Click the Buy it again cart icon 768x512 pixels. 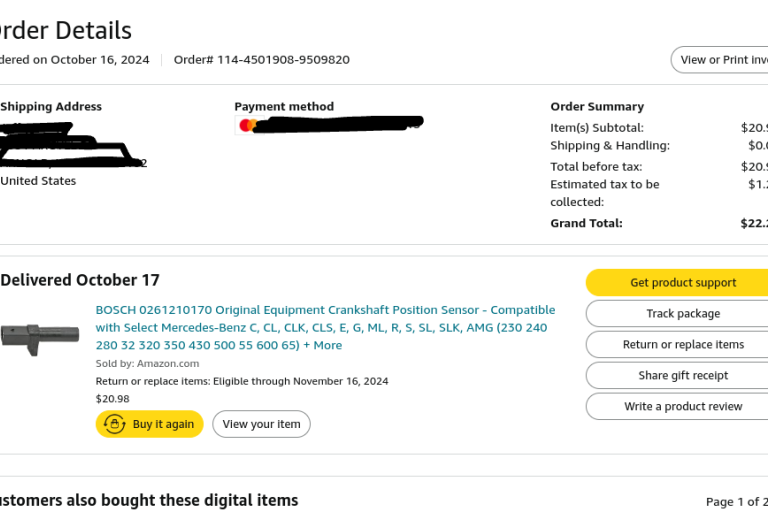[x=115, y=424]
